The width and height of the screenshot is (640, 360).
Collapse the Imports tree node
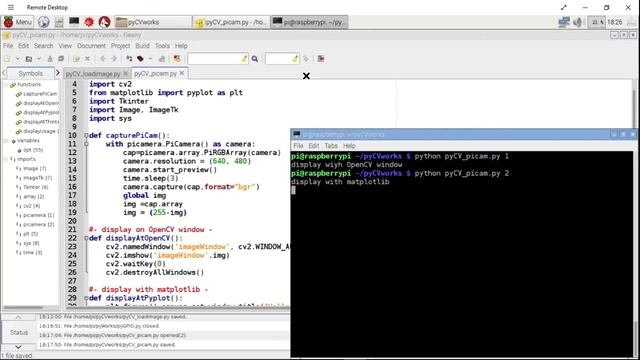click(x=6, y=159)
